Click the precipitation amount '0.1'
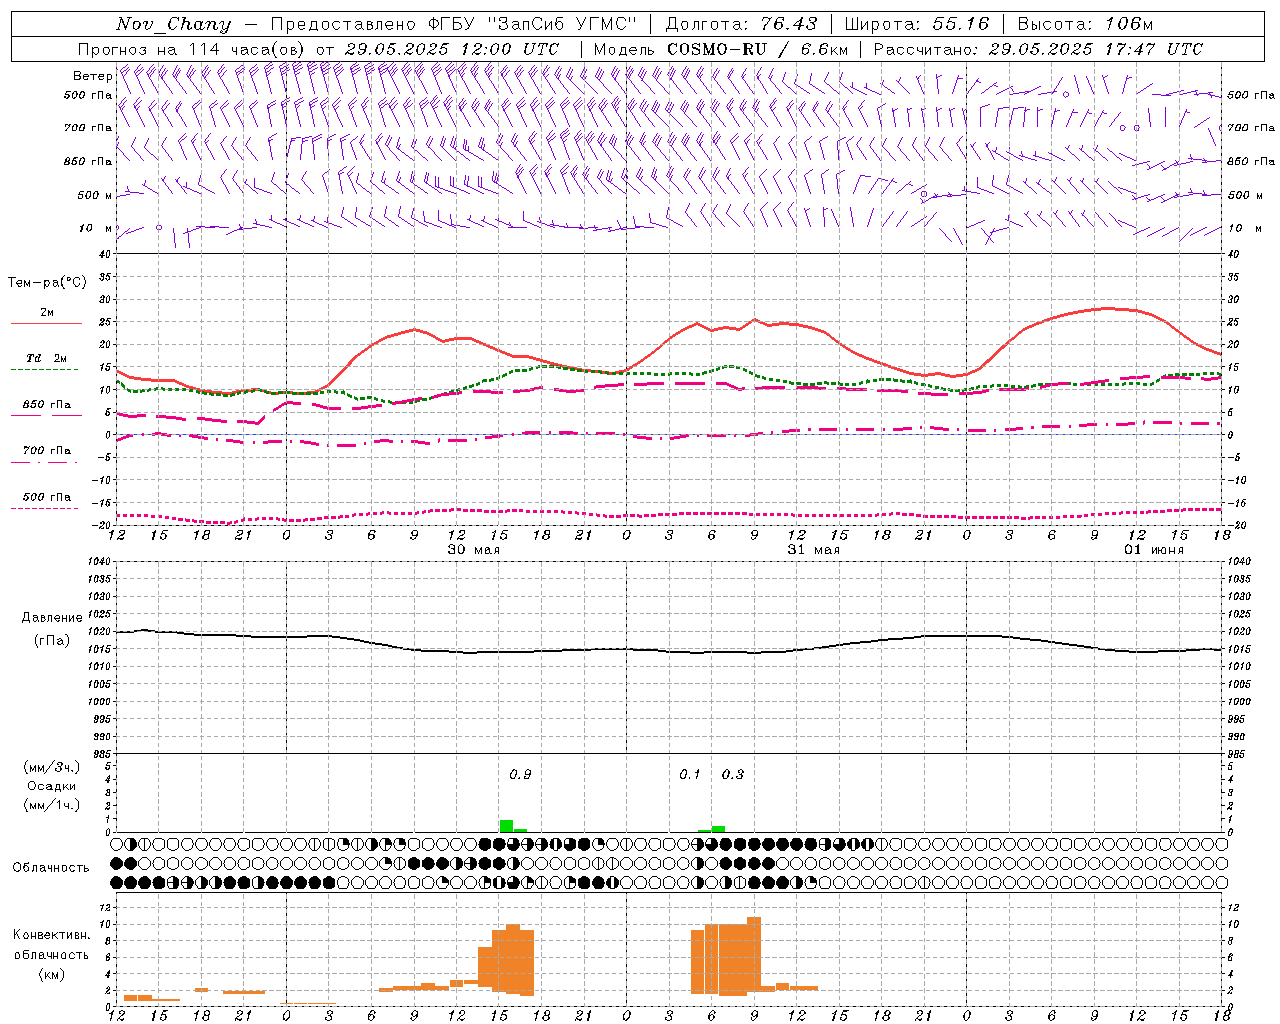The width and height of the screenshot is (1280, 1024). (x=690, y=775)
